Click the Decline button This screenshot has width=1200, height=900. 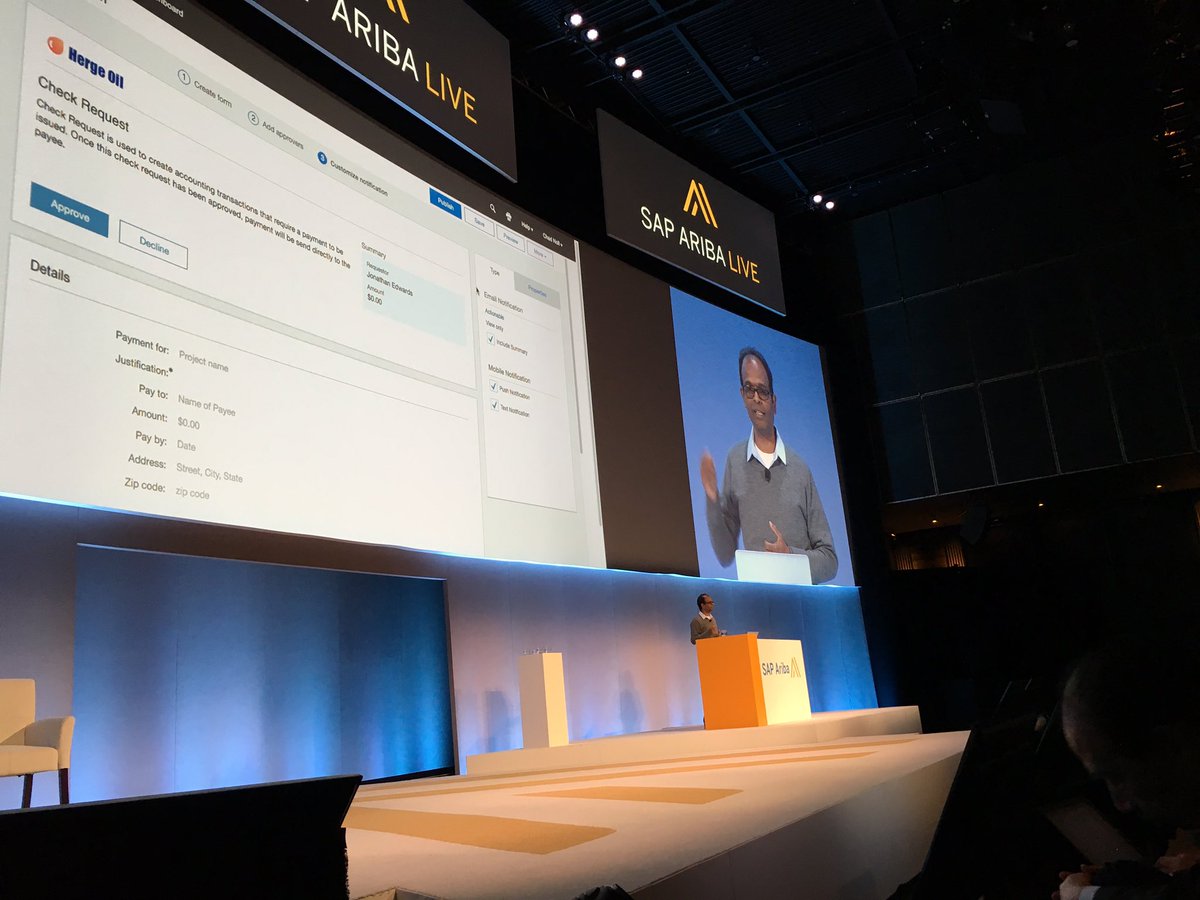tap(153, 244)
